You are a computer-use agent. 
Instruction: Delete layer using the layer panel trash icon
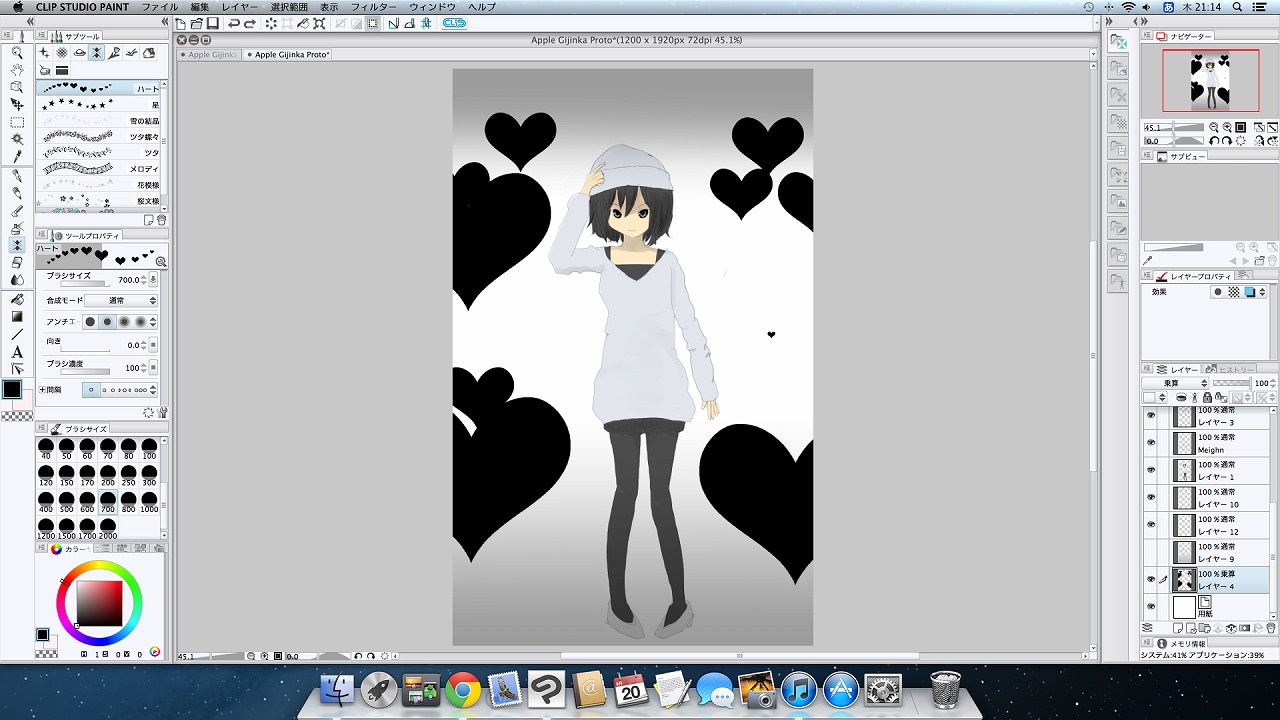pos(1272,628)
